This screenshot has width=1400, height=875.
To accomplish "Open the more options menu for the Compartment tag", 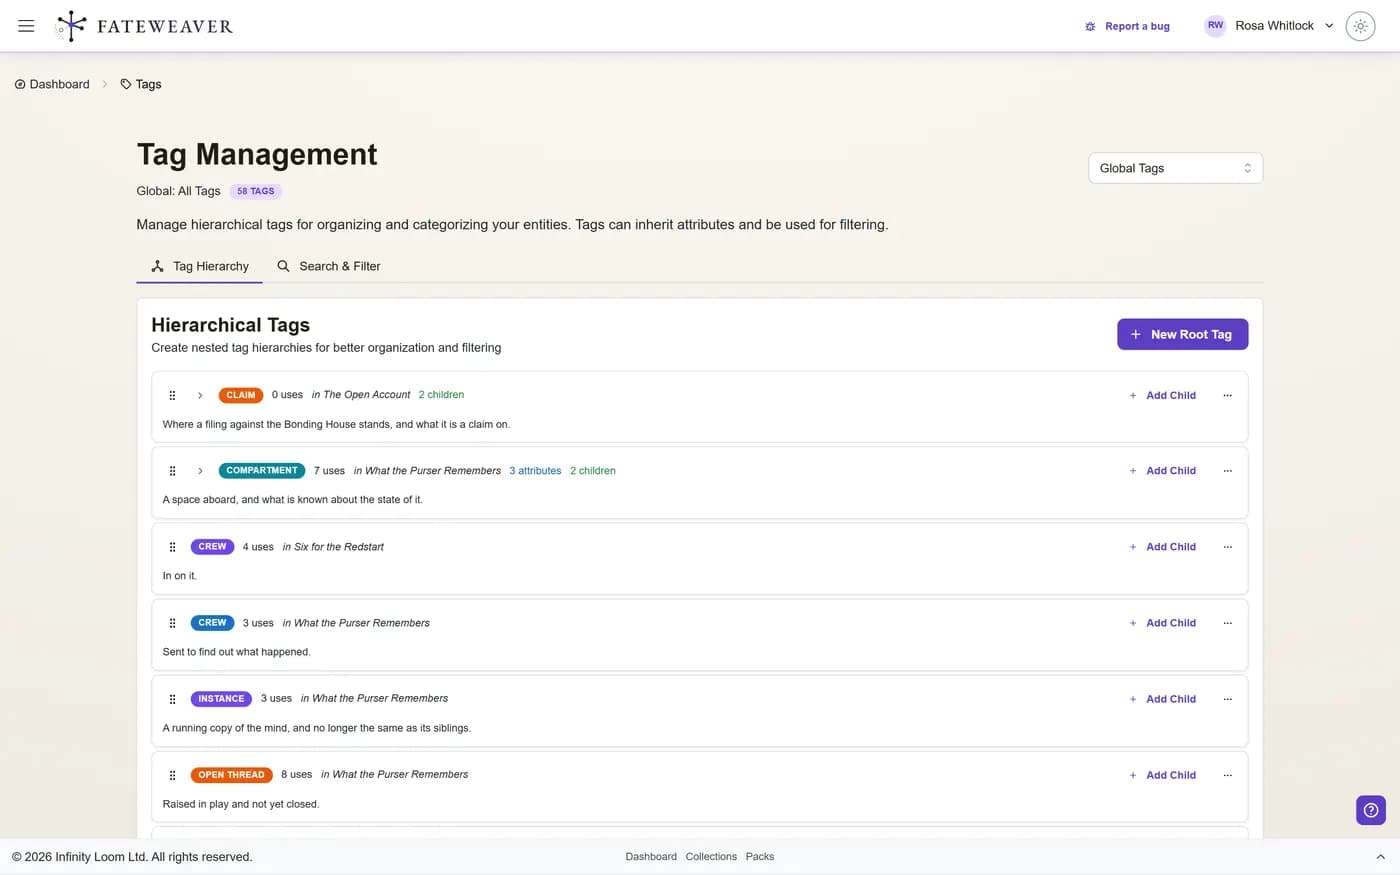I will [x=1228, y=471].
